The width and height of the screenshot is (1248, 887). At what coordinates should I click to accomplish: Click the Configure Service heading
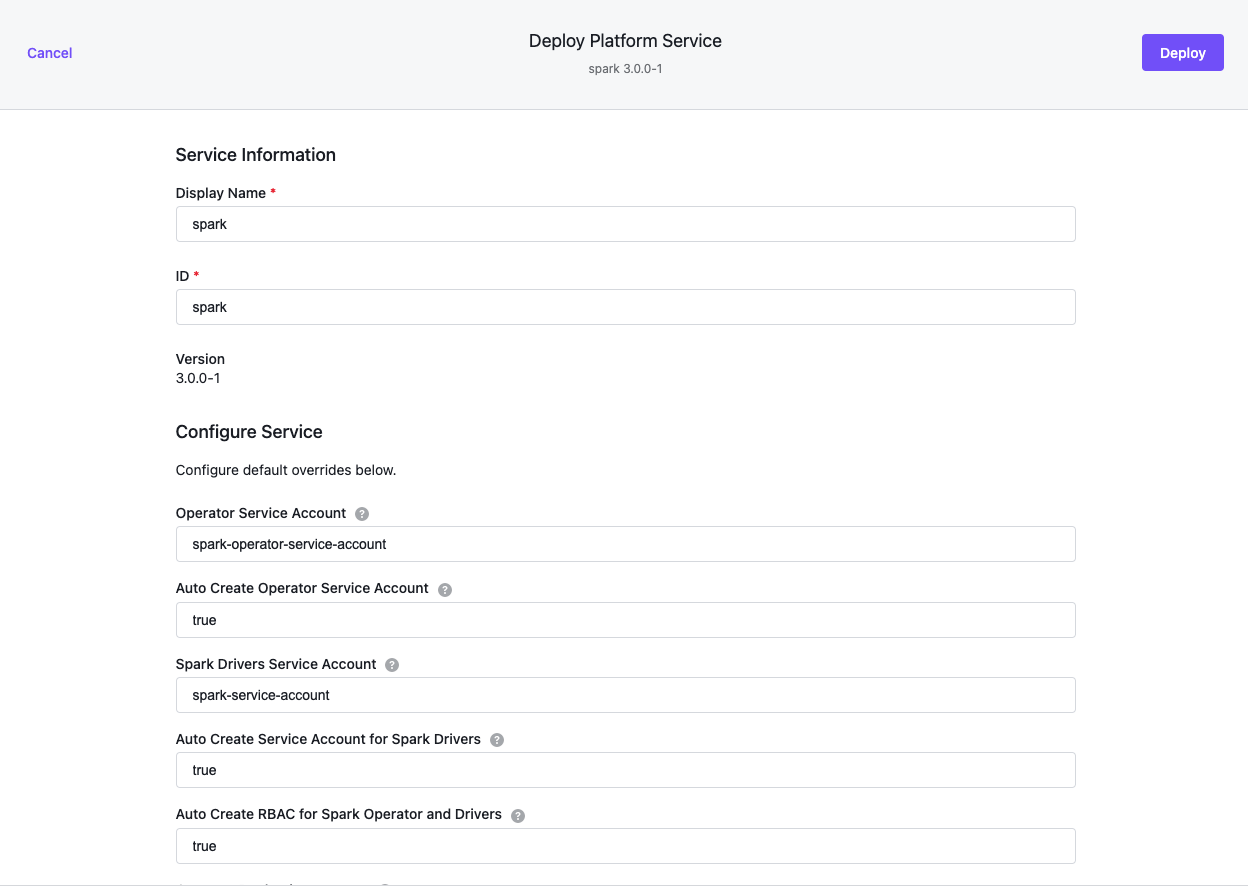coord(249,432)
